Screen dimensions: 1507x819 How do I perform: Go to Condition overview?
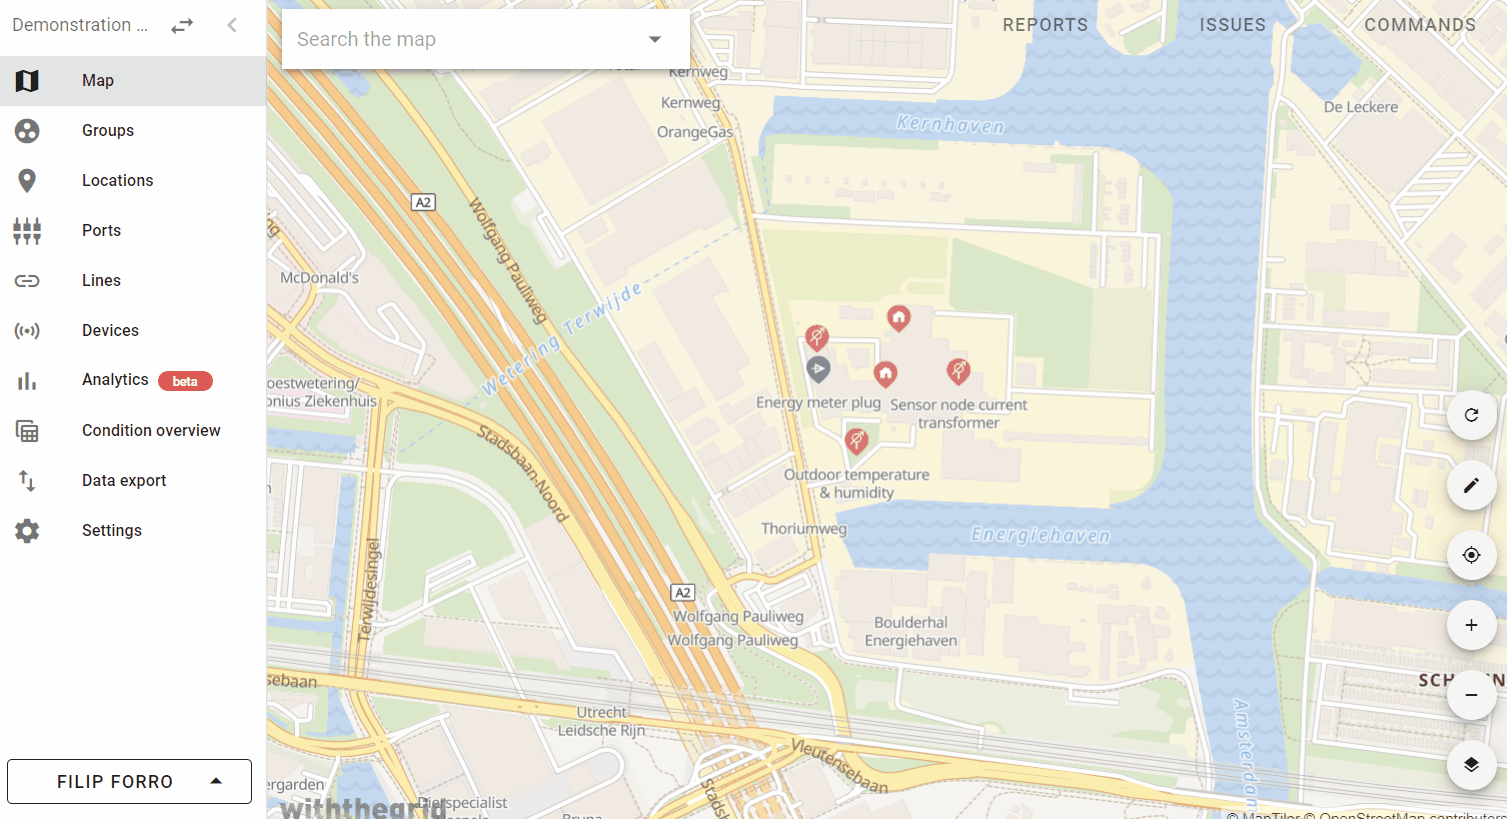133,430
